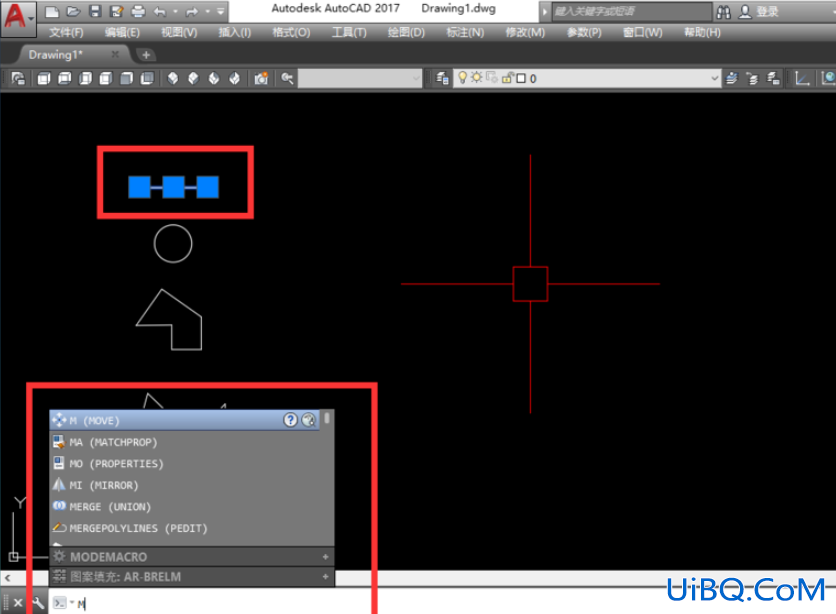836x614 pixels.
Task: Expand the search box arrow at its left
Action: 545,11
